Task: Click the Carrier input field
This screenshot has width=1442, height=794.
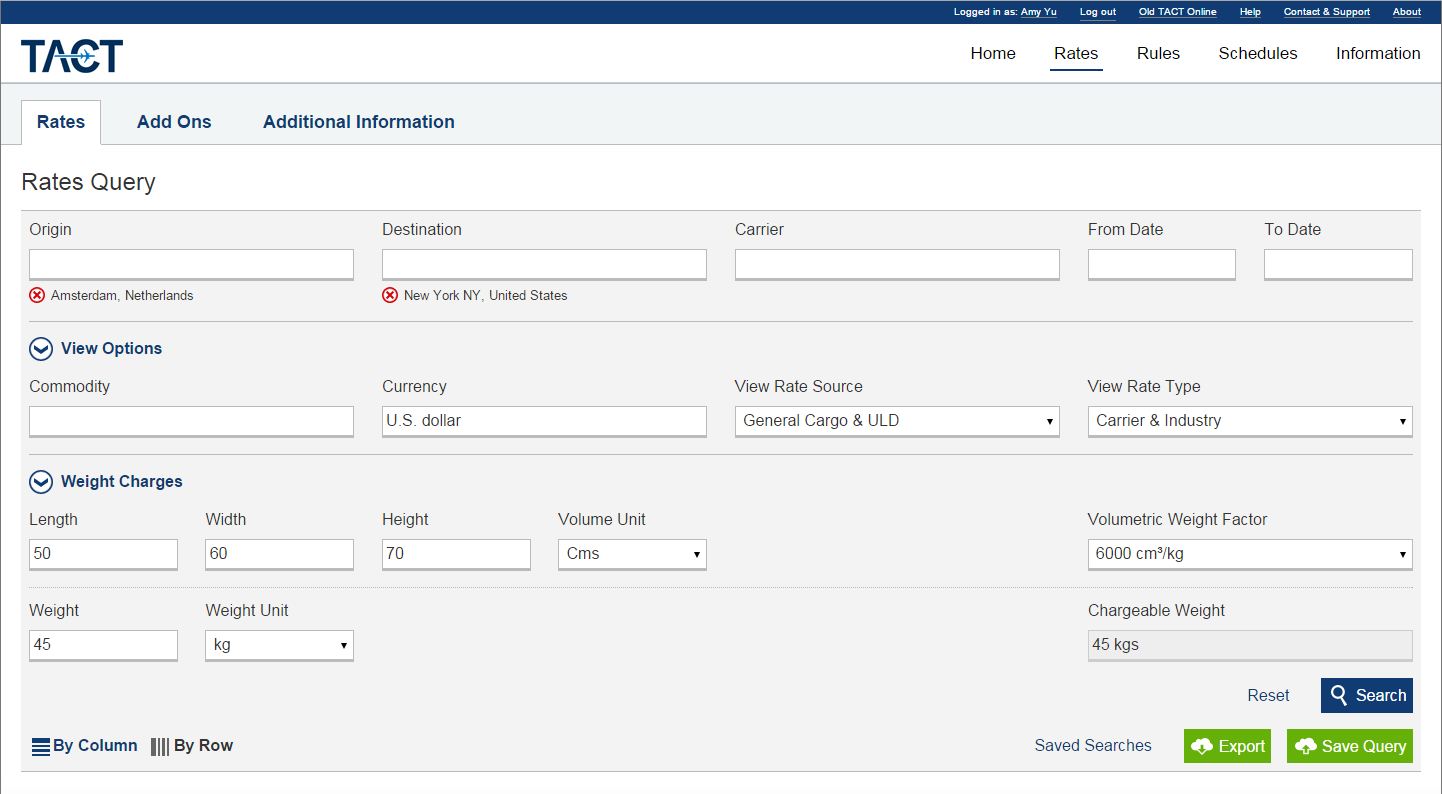Action: tap(896, 264)
